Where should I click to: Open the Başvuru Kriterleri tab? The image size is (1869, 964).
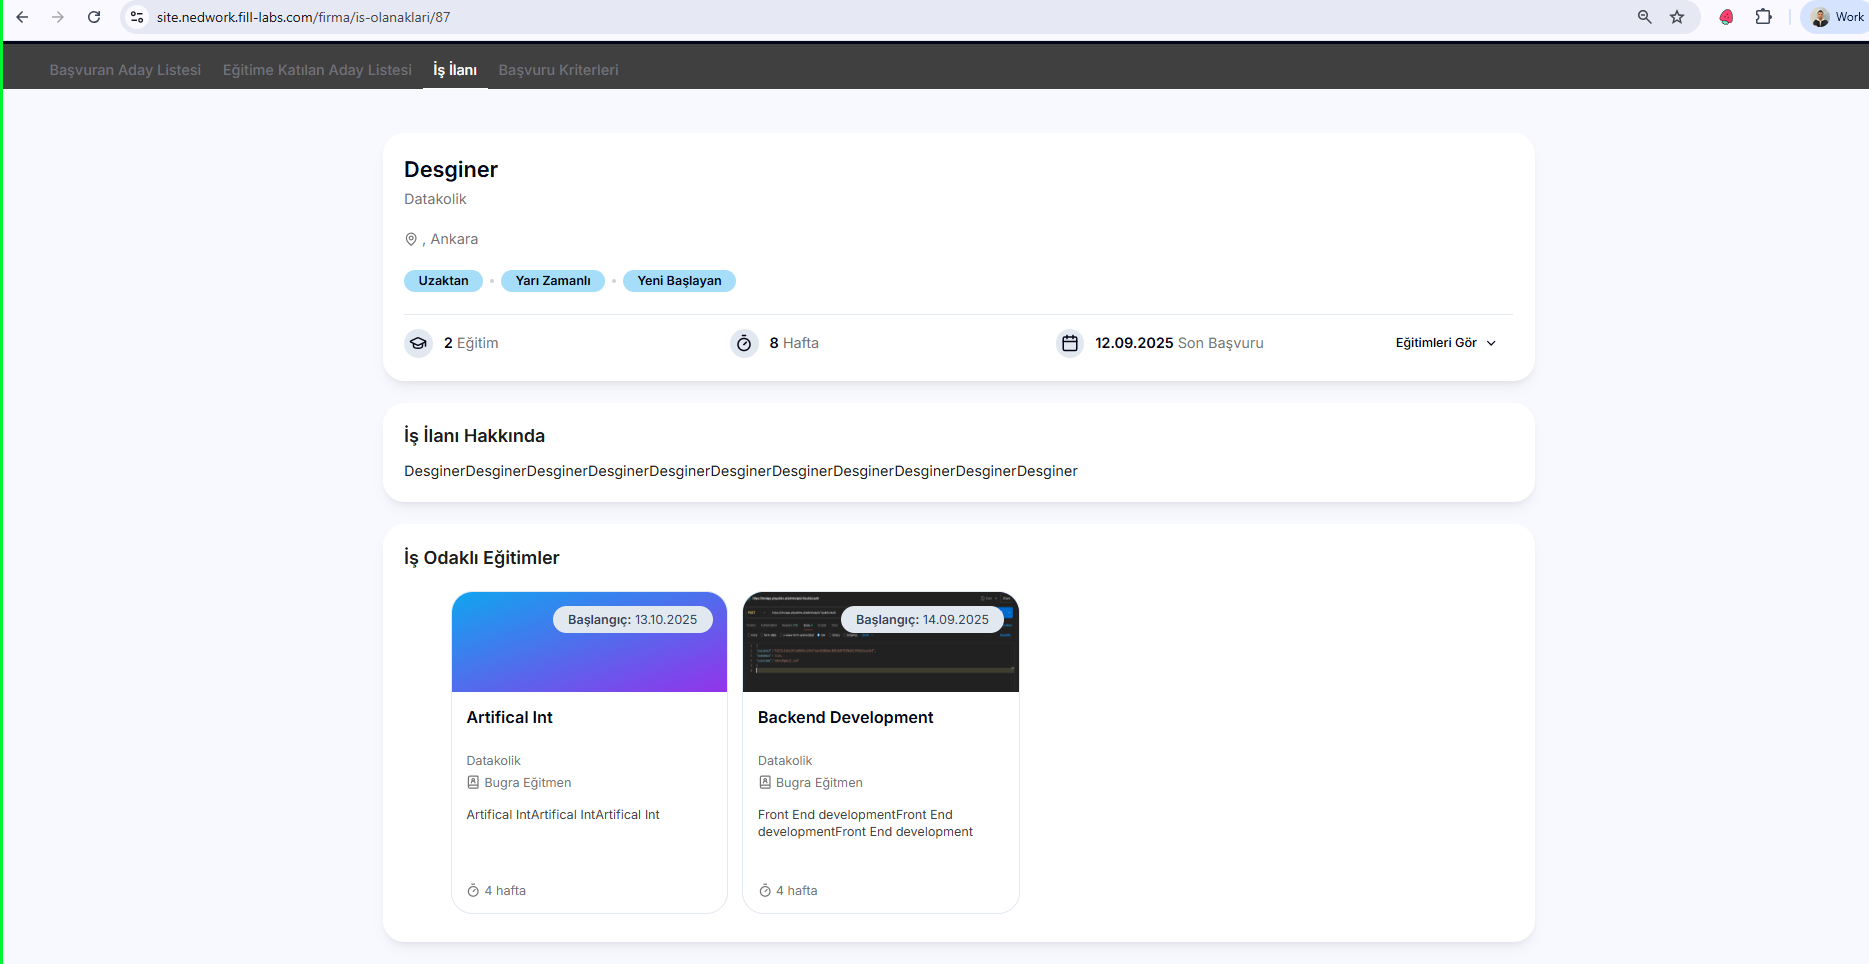click(558, 70)
